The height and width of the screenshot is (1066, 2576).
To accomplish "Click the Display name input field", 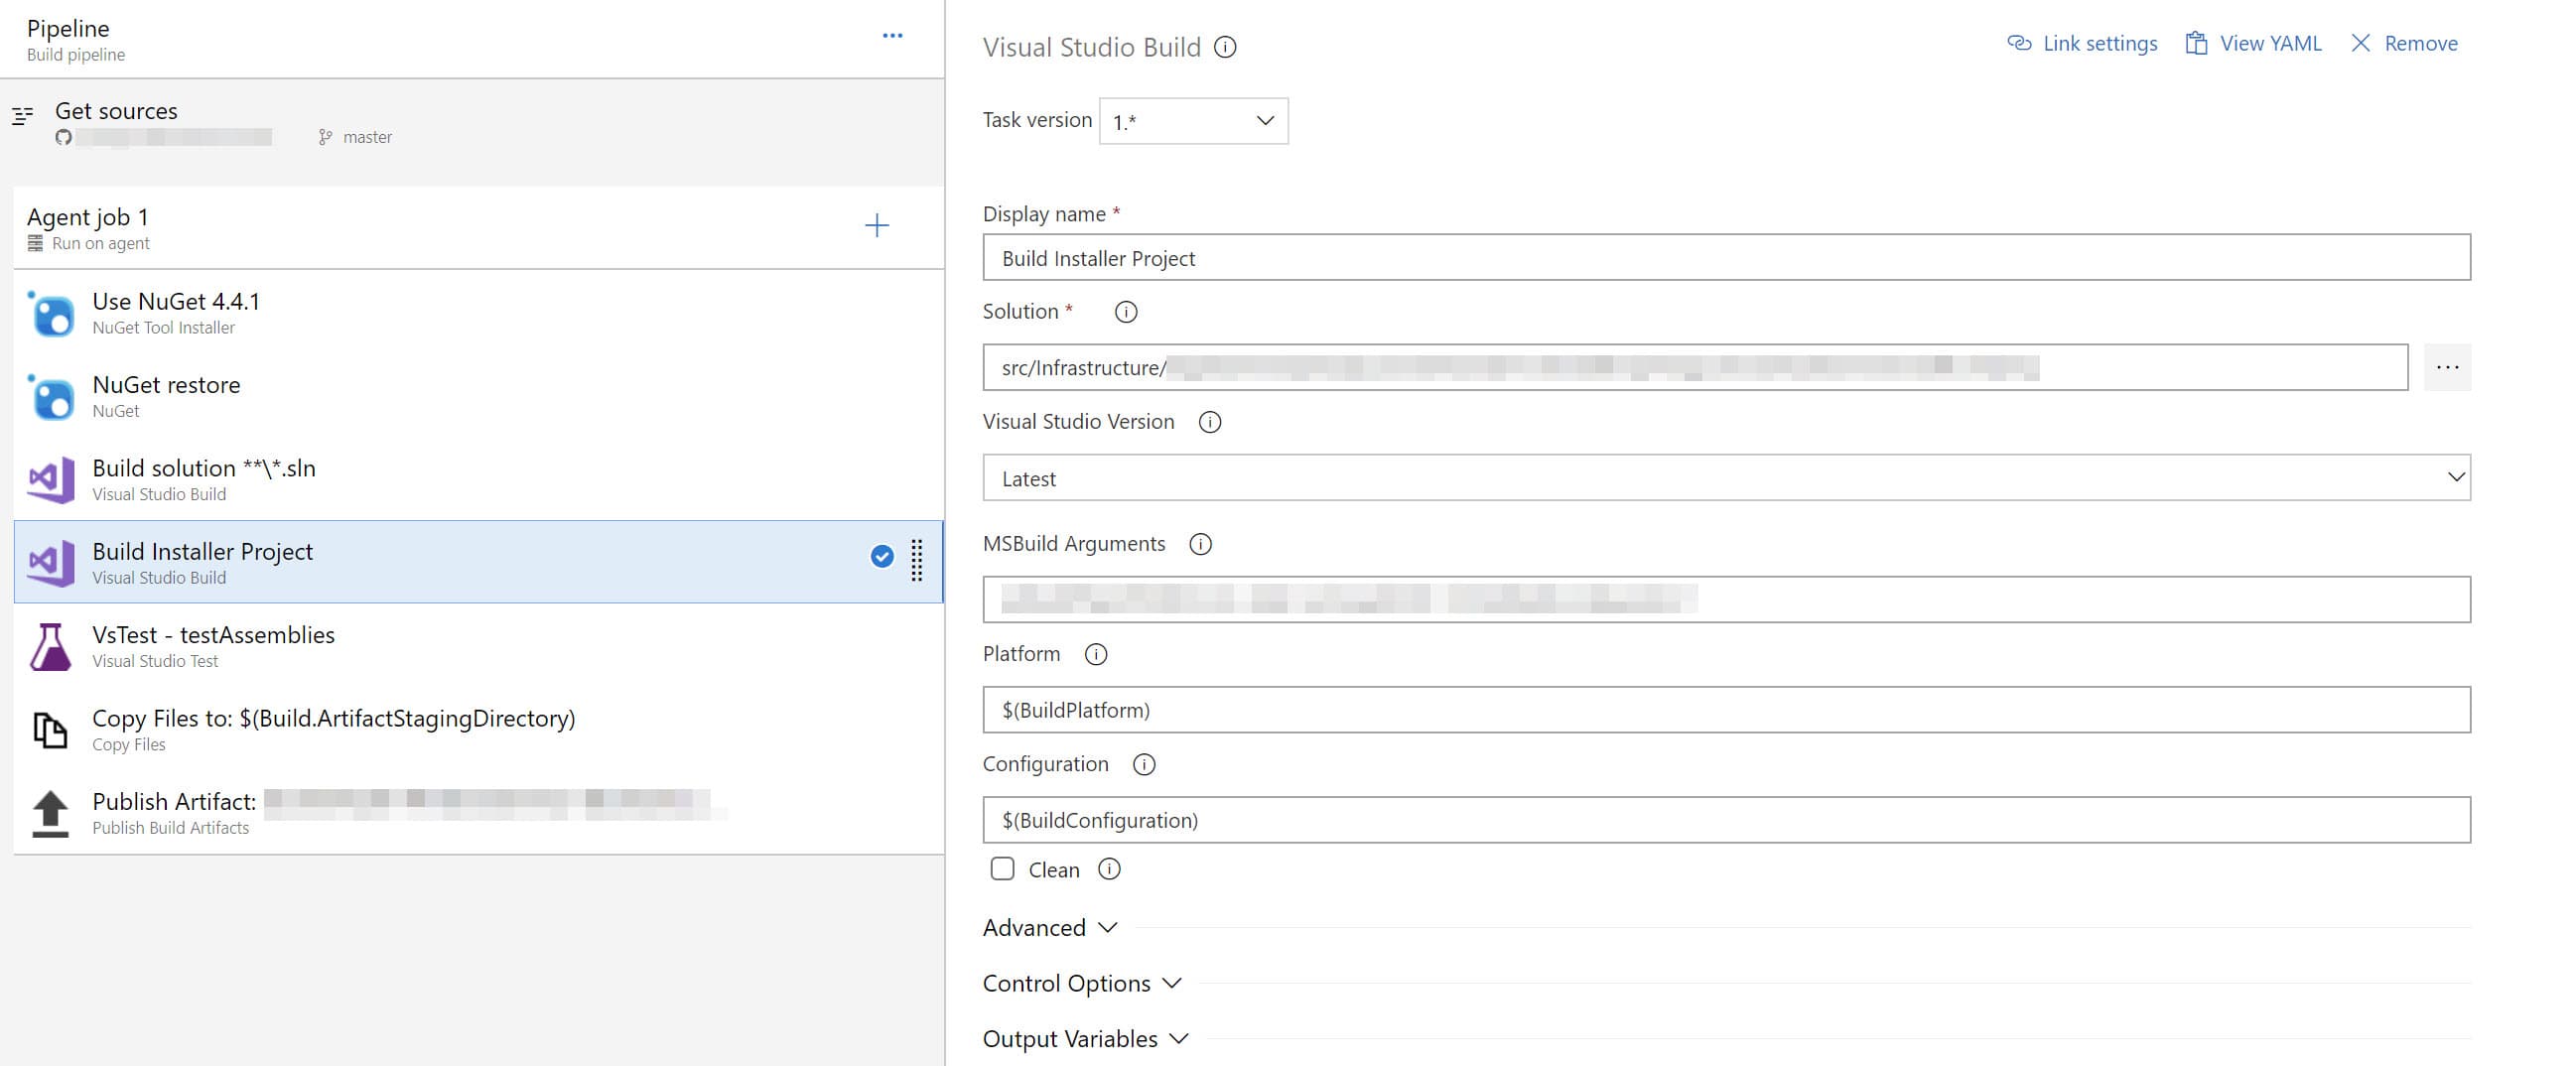I will pos(1726,258).
